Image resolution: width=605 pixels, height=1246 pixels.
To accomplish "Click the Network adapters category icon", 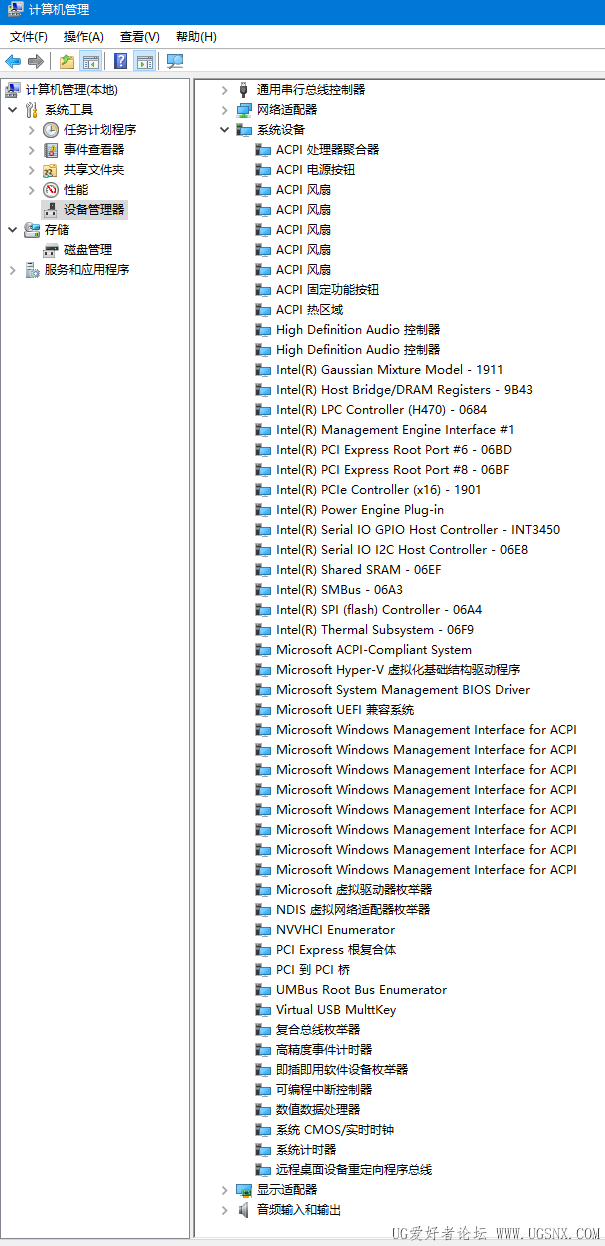I will click(244, 110).
